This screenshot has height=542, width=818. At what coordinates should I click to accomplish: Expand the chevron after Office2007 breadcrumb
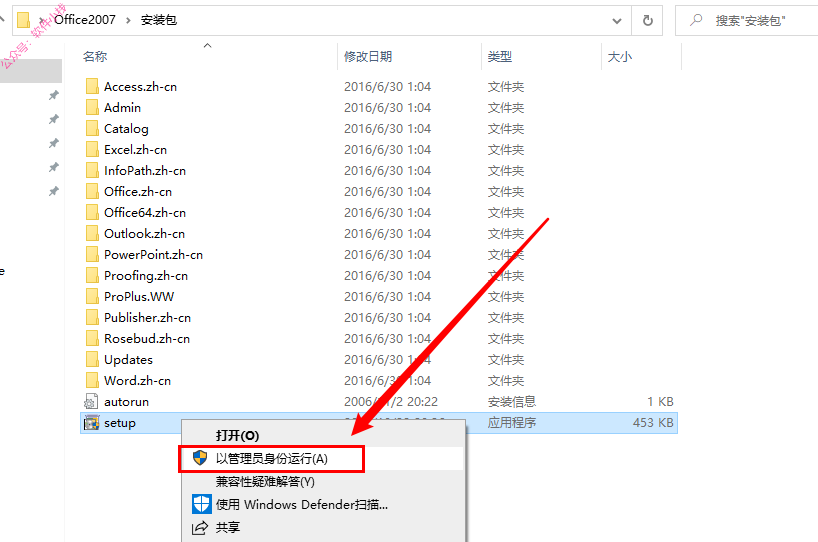[x=128, y=20]
